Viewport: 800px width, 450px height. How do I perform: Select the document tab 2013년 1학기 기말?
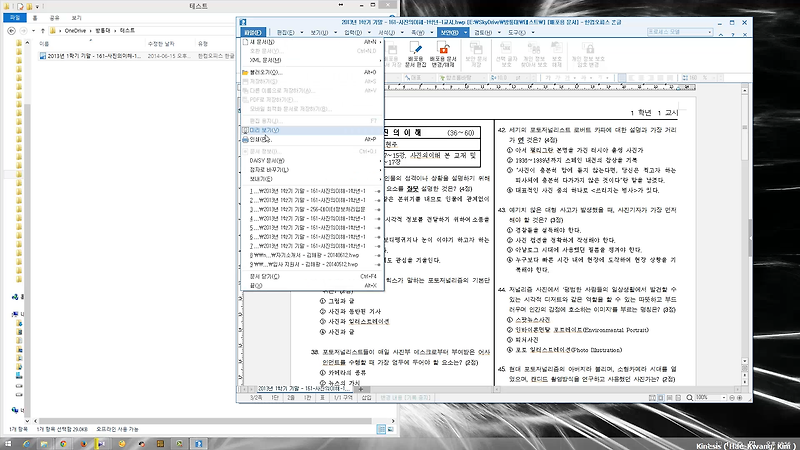pyautogui.click(x=304, y=389)
